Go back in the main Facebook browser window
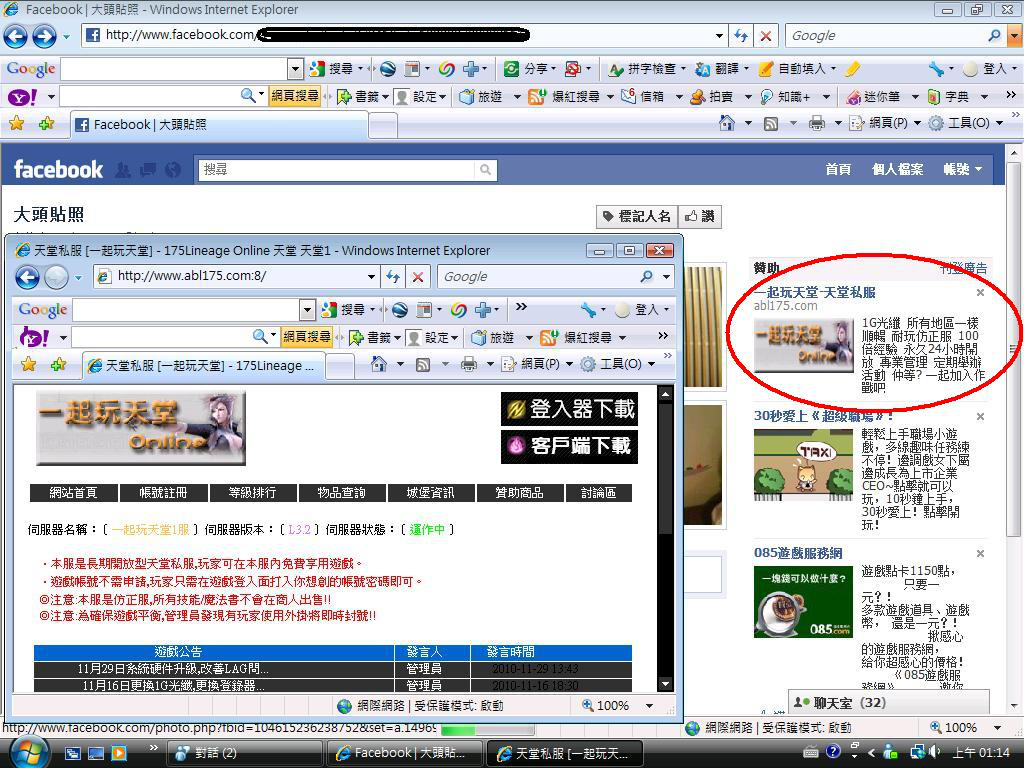 click(16, 36)
